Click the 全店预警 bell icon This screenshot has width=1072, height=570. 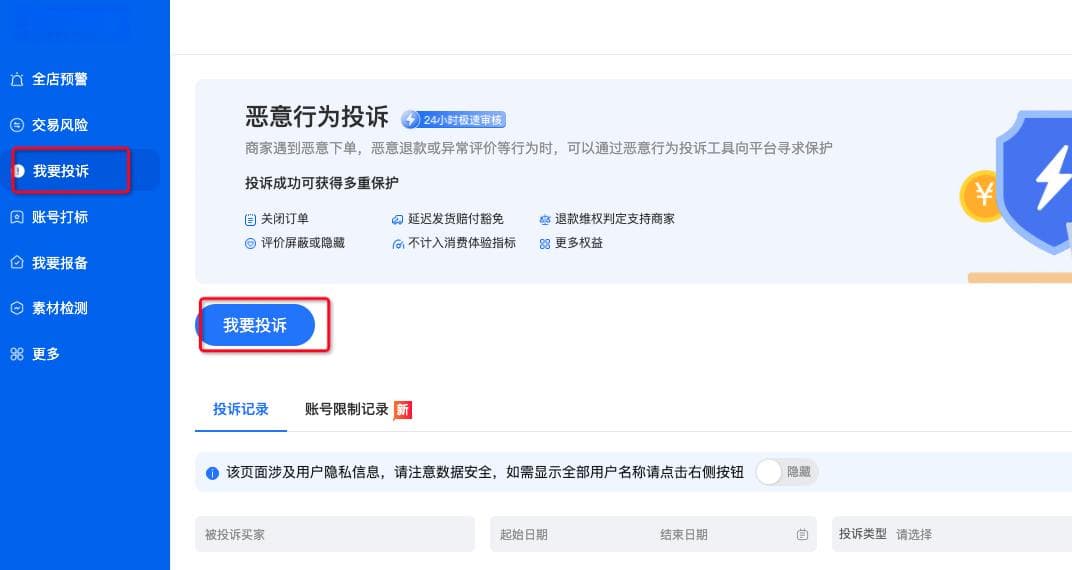pyautogui.click(x=17, y=79)
